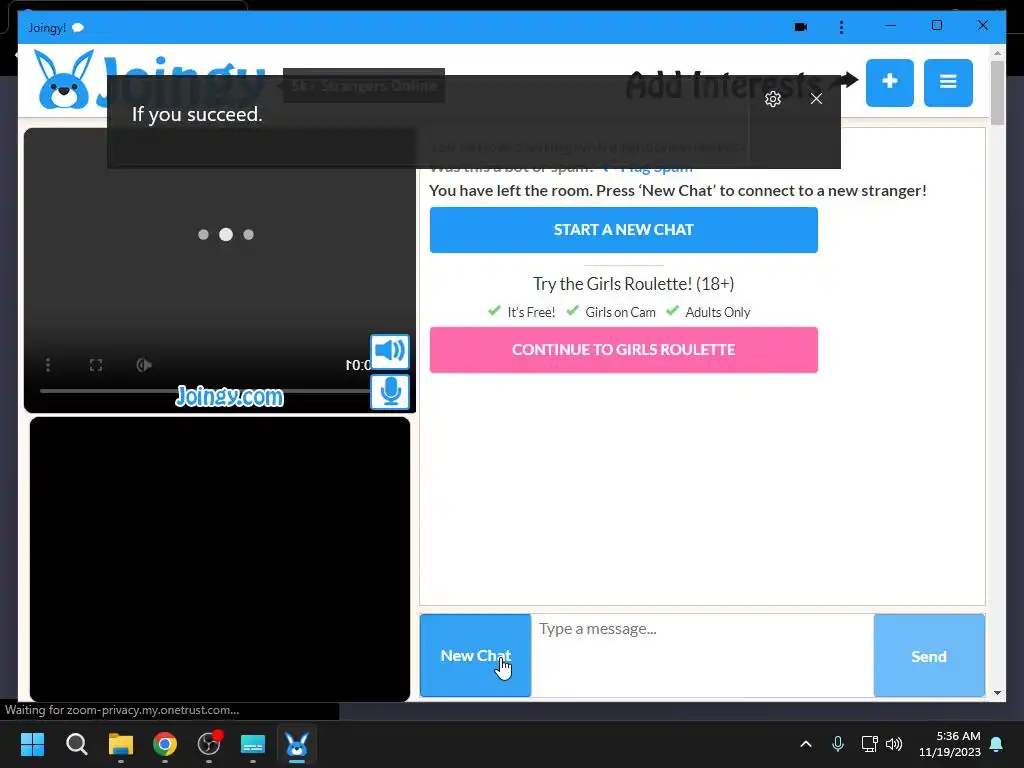This screenshot has height=768, width=1024.
Task: Click the camera icon in title bar
Action: (x=801, y=27)
